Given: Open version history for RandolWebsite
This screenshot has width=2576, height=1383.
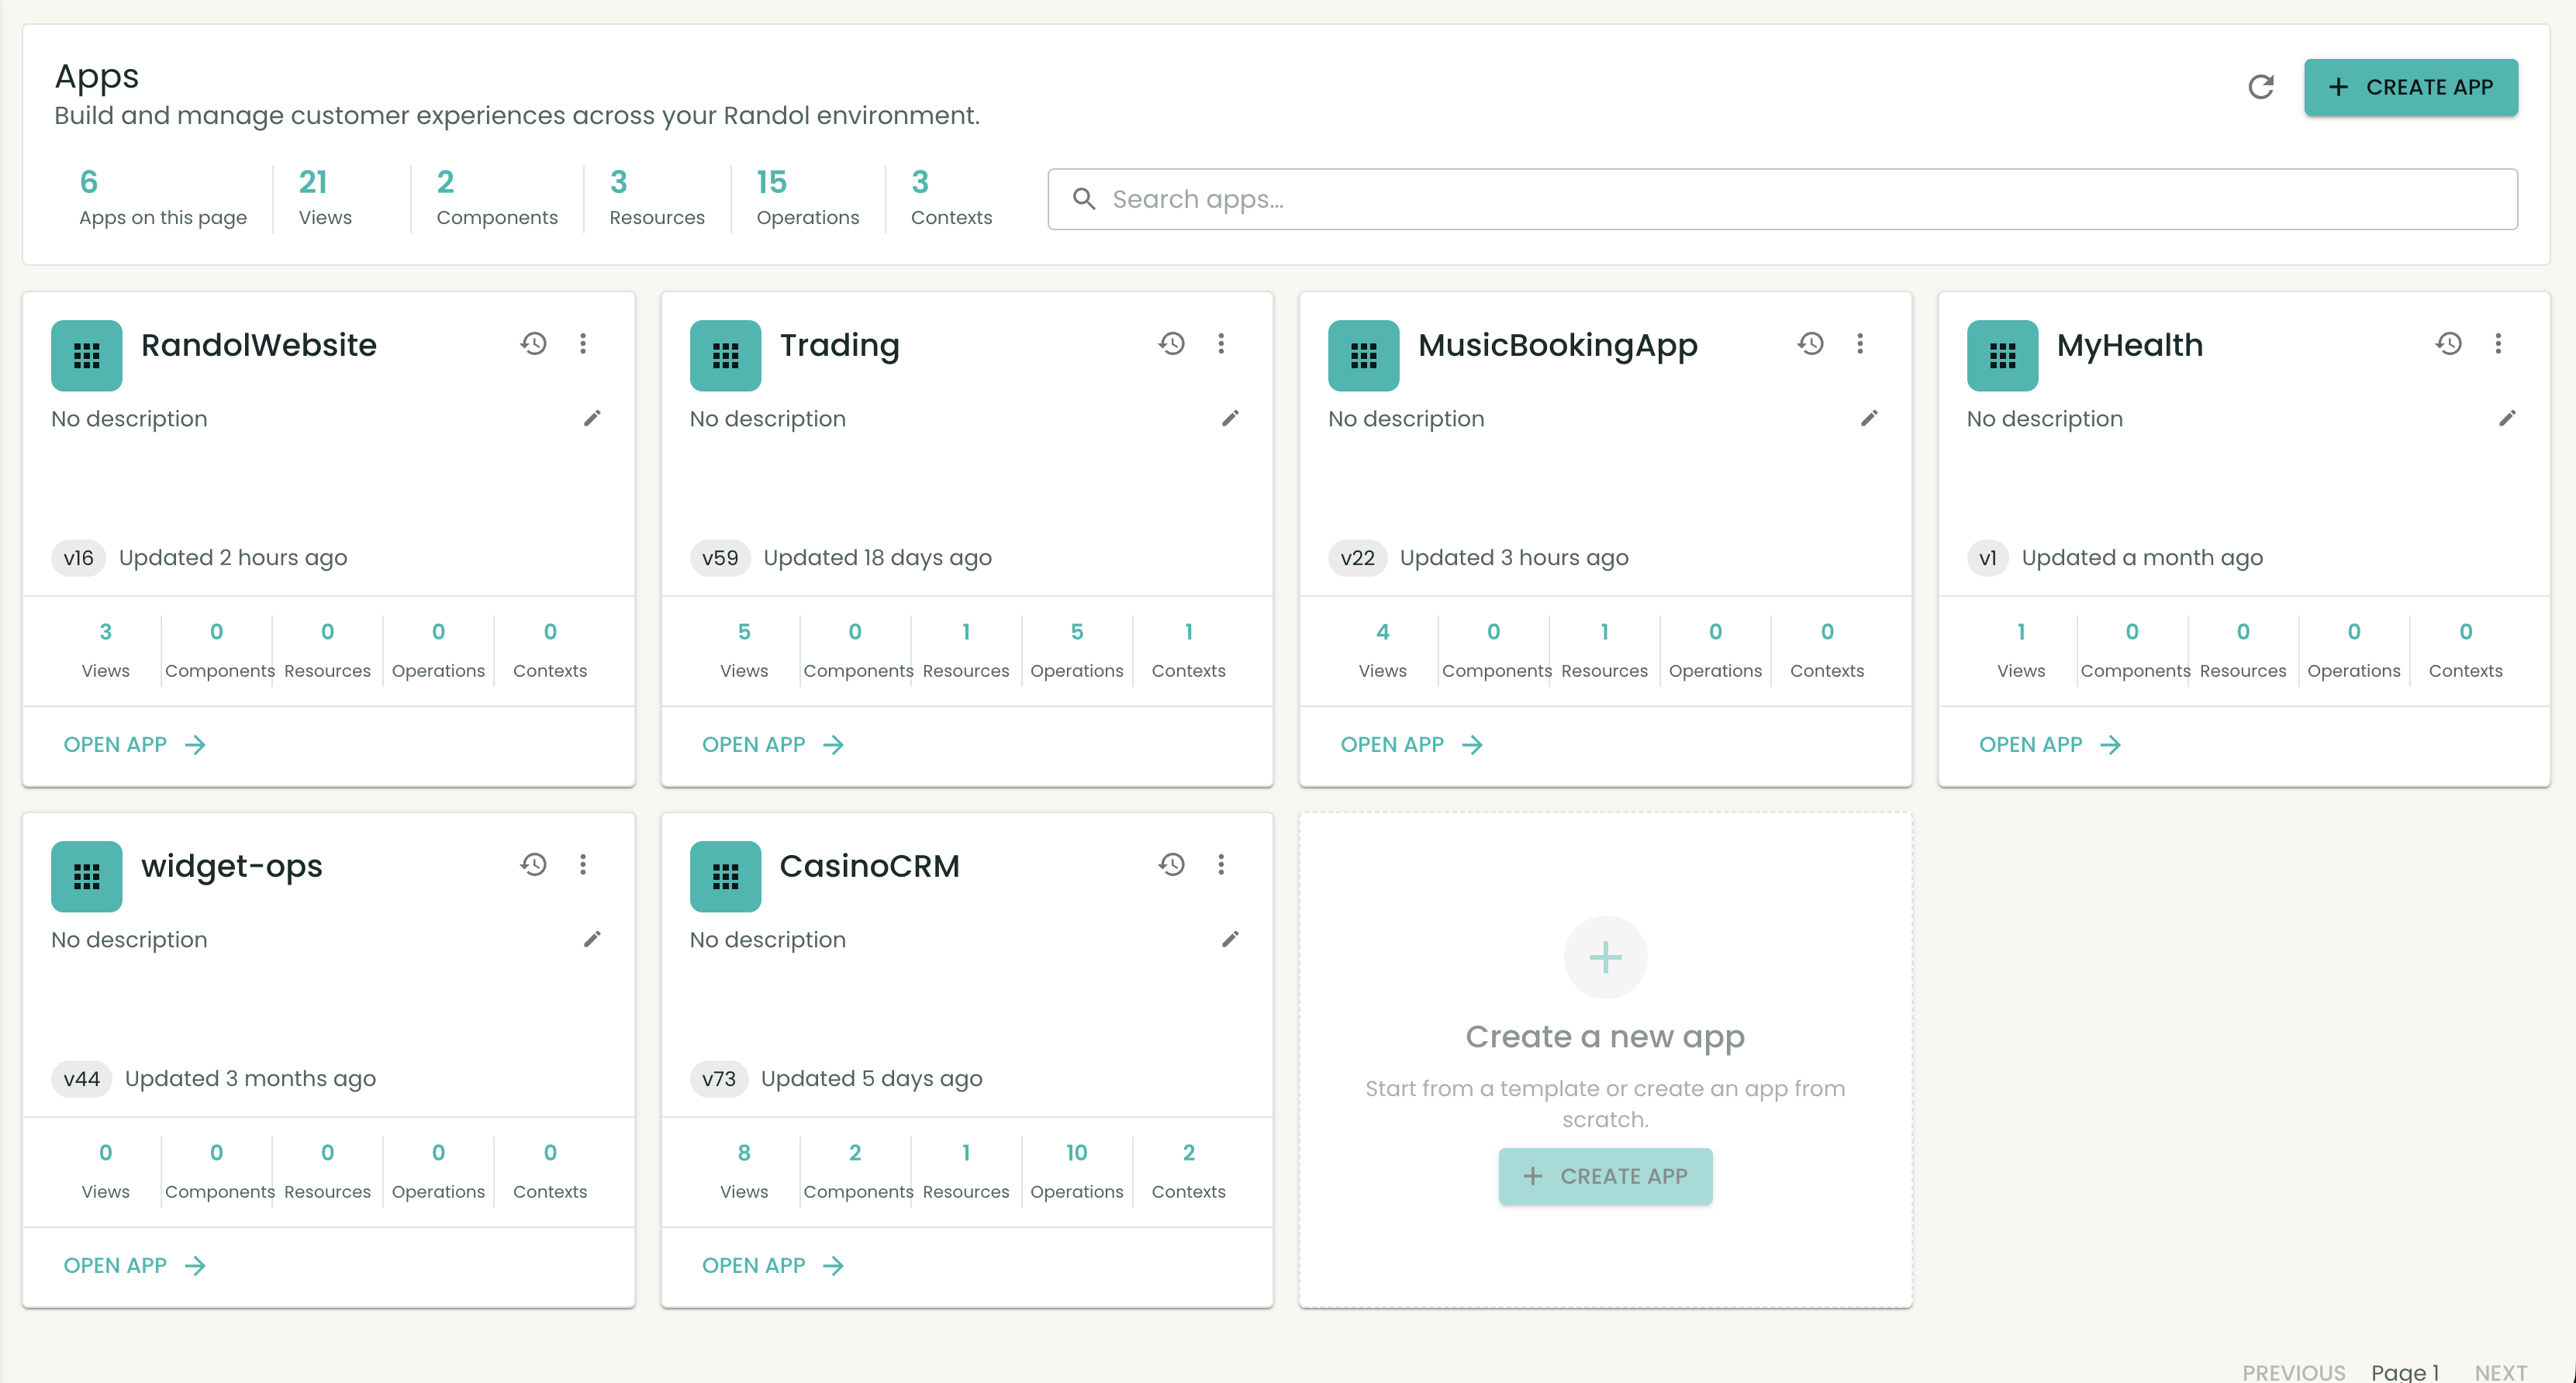Looking at the screenshot, I should (534, 344).
